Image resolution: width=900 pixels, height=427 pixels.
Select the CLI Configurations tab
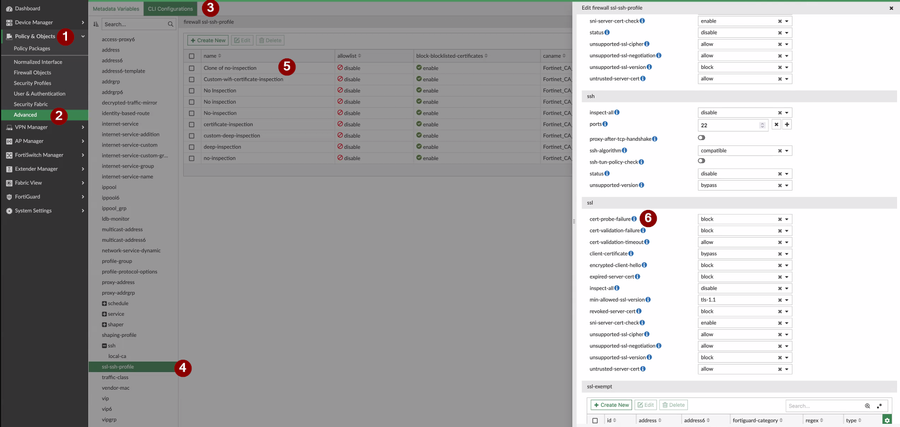[170, 9]
